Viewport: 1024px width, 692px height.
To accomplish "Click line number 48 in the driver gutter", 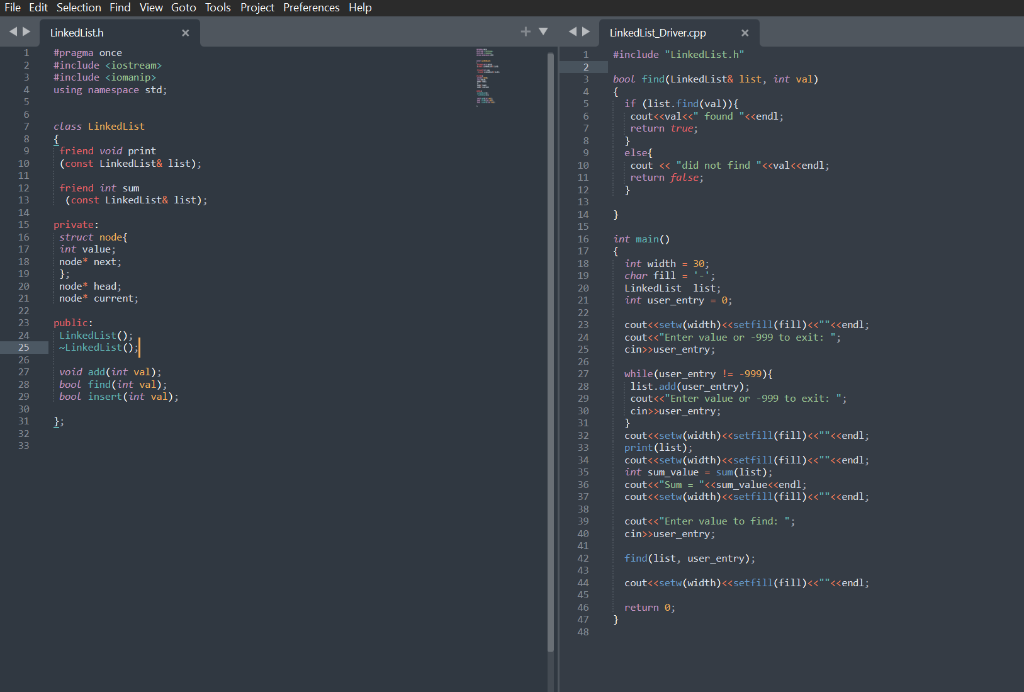I will pos(583,631).
